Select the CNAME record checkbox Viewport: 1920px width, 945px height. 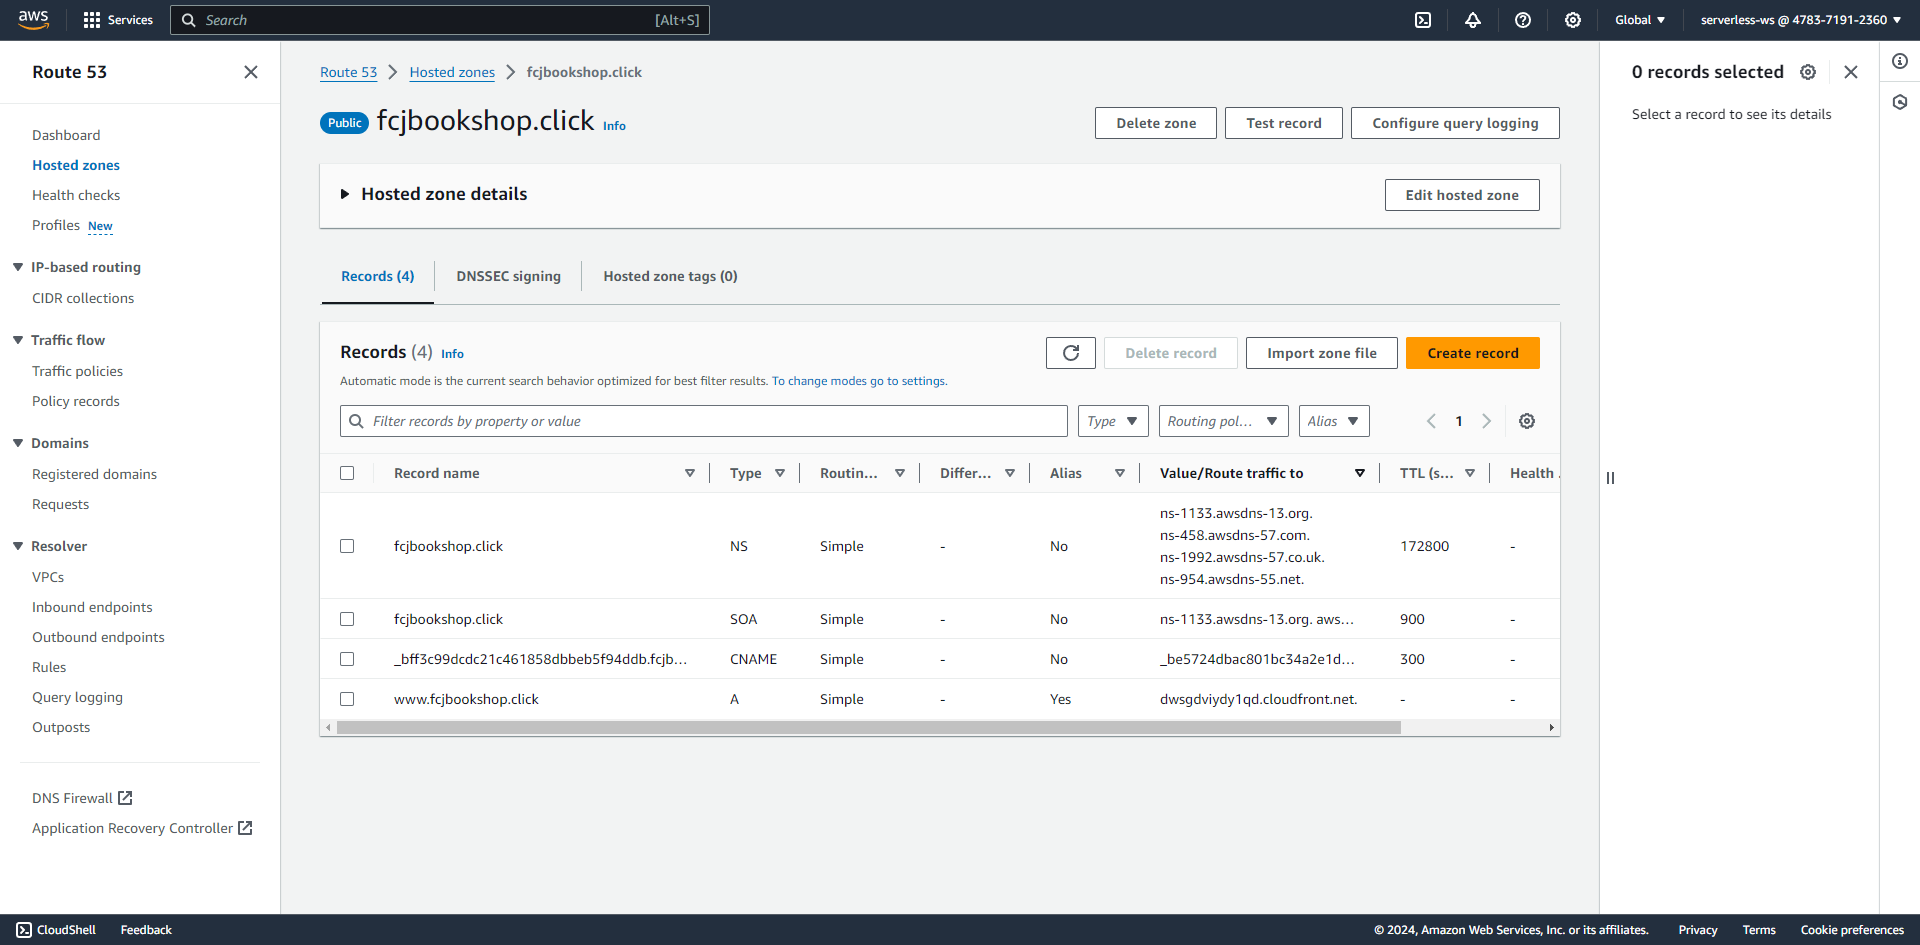(x=347, y=659)
